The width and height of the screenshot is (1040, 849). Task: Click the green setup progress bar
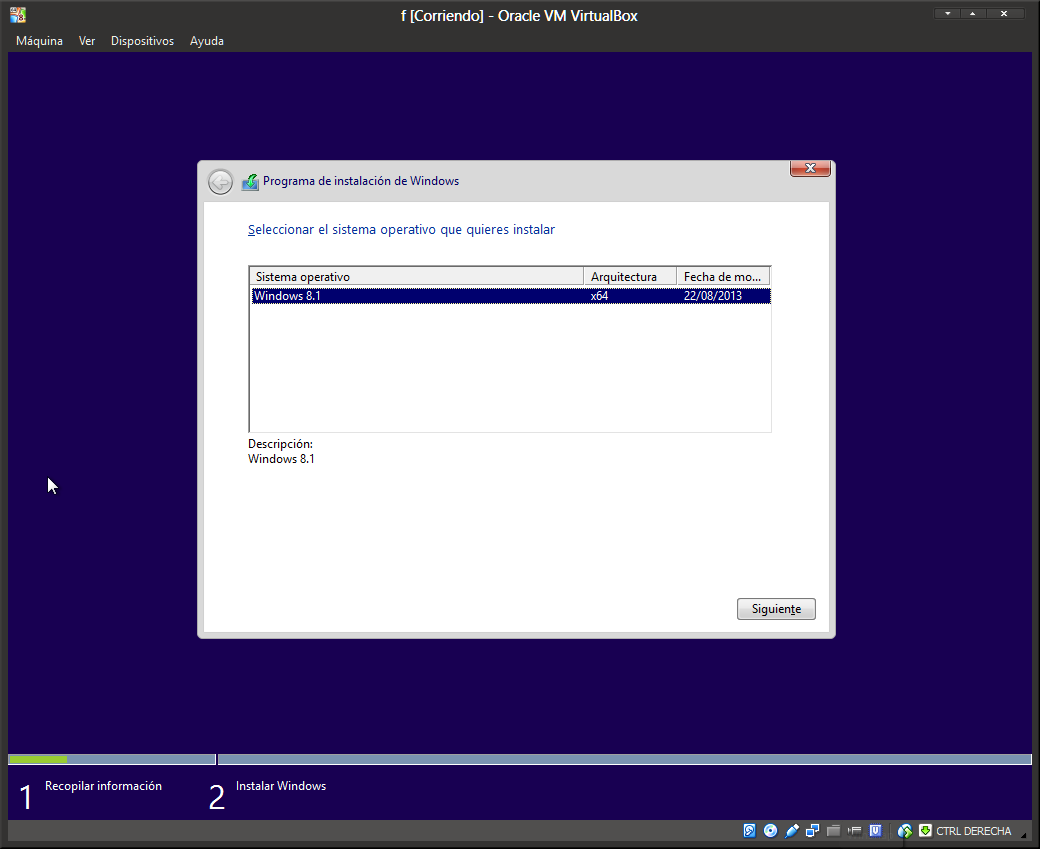(38, 759)
